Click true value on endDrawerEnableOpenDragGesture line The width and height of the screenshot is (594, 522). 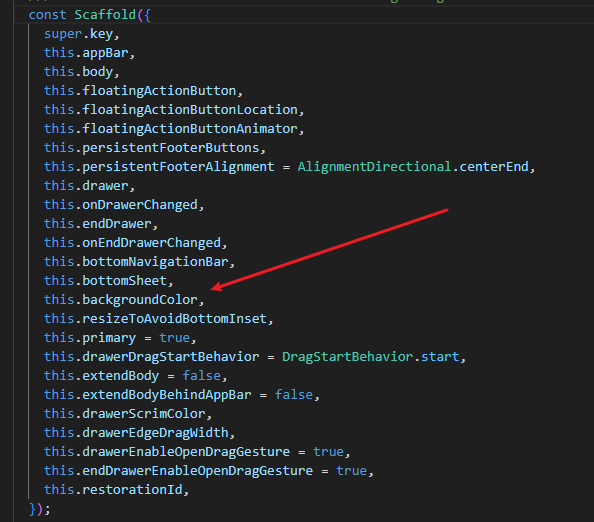coord(352,470)
